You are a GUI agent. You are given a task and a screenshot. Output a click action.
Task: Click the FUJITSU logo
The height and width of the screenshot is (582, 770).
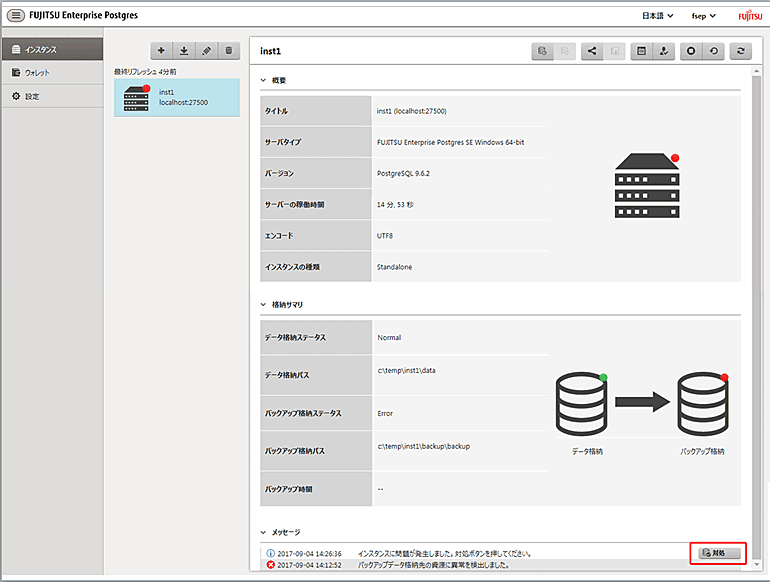click(x=750, y=16)
